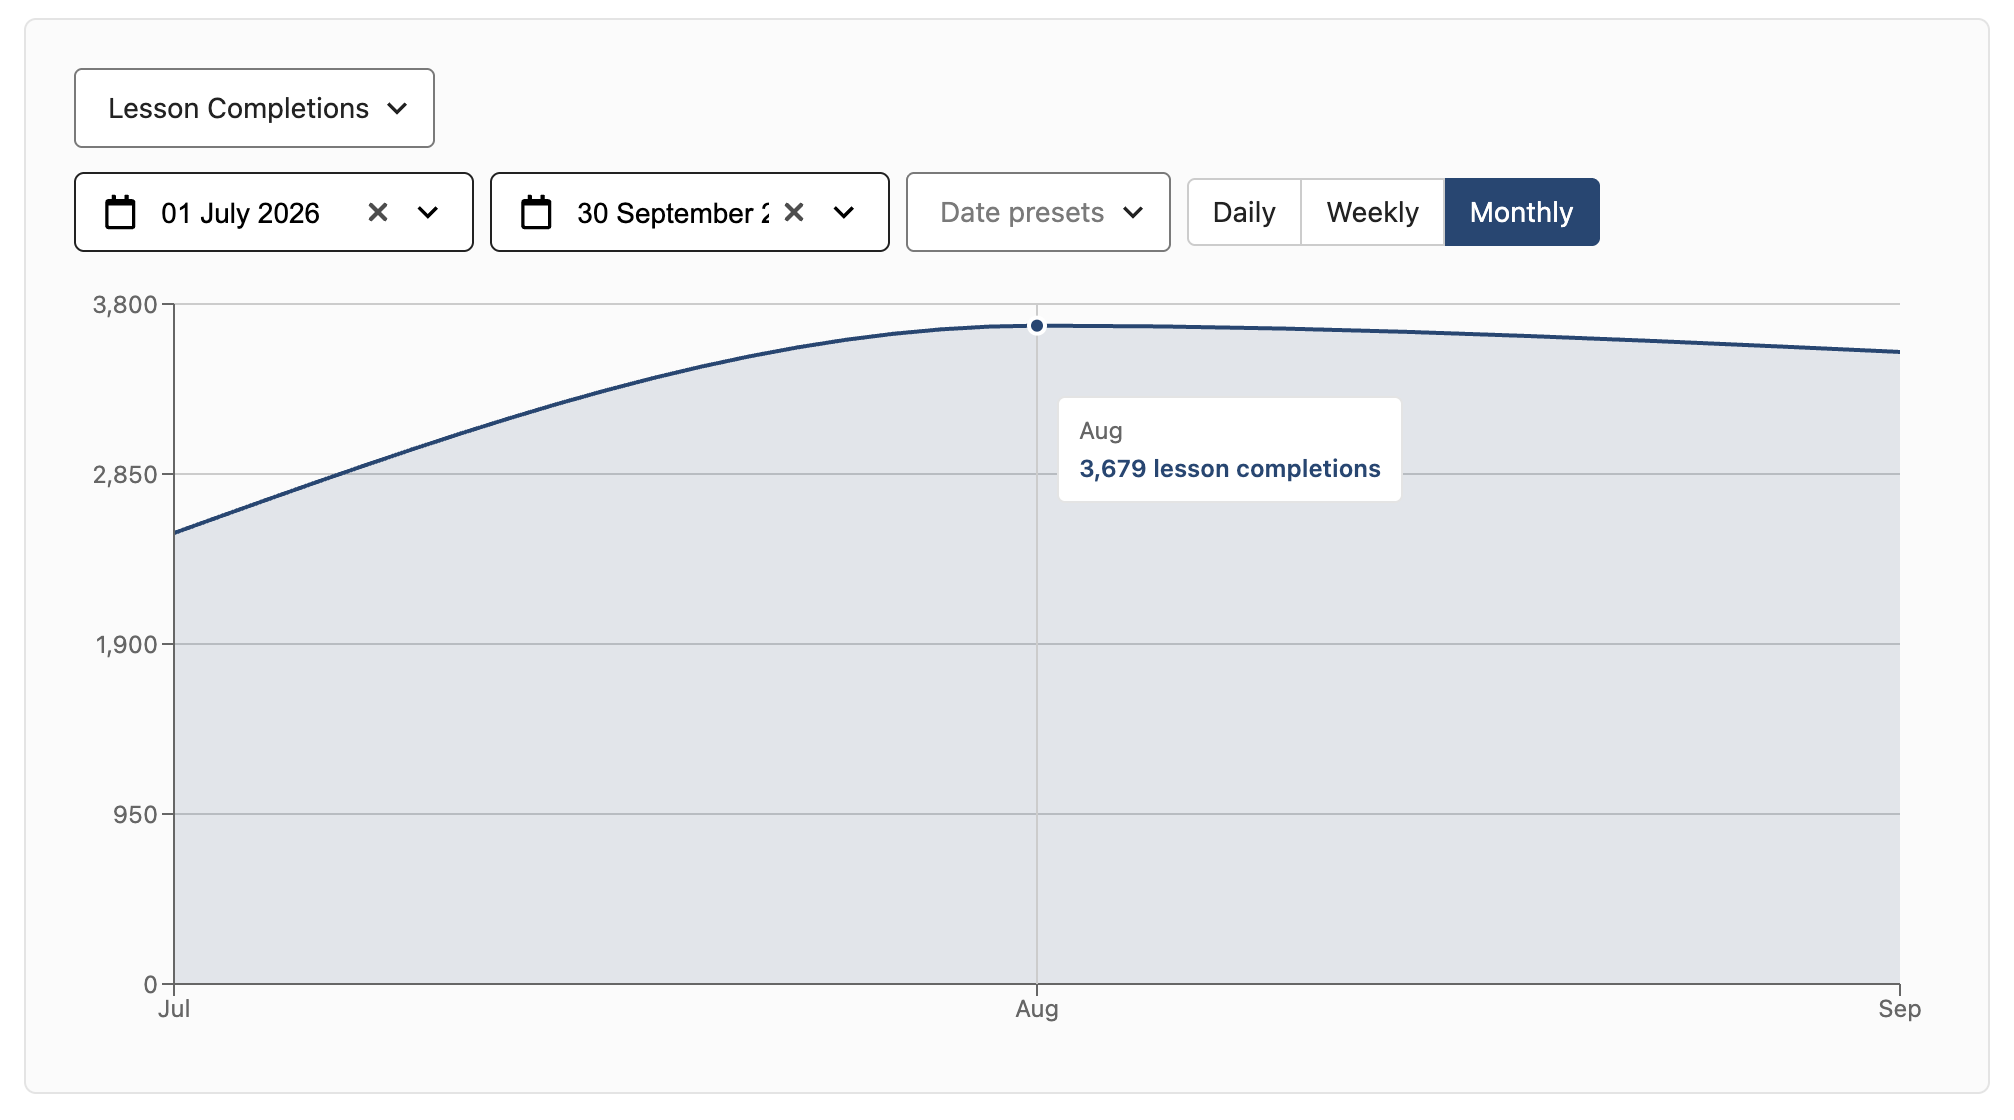
Task: Click the Aug data point on the chart
Action: 1037,326
